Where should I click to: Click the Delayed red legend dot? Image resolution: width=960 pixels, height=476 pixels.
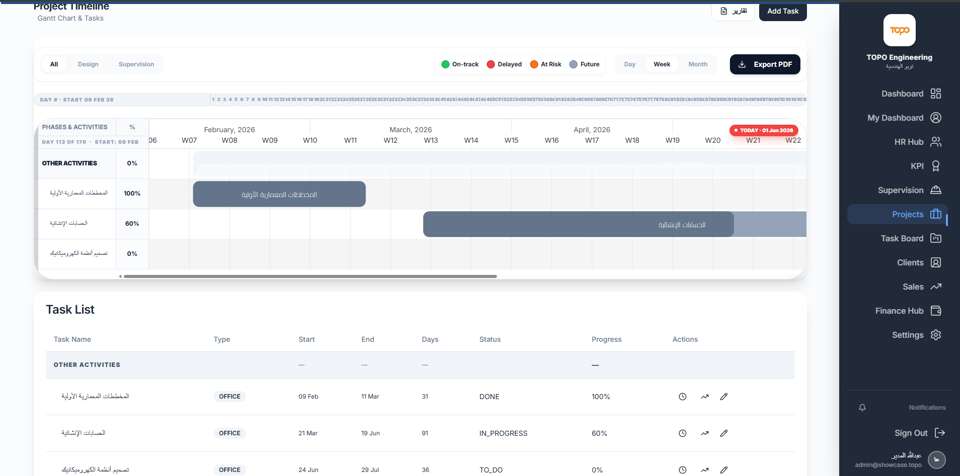tap(490, 64)
